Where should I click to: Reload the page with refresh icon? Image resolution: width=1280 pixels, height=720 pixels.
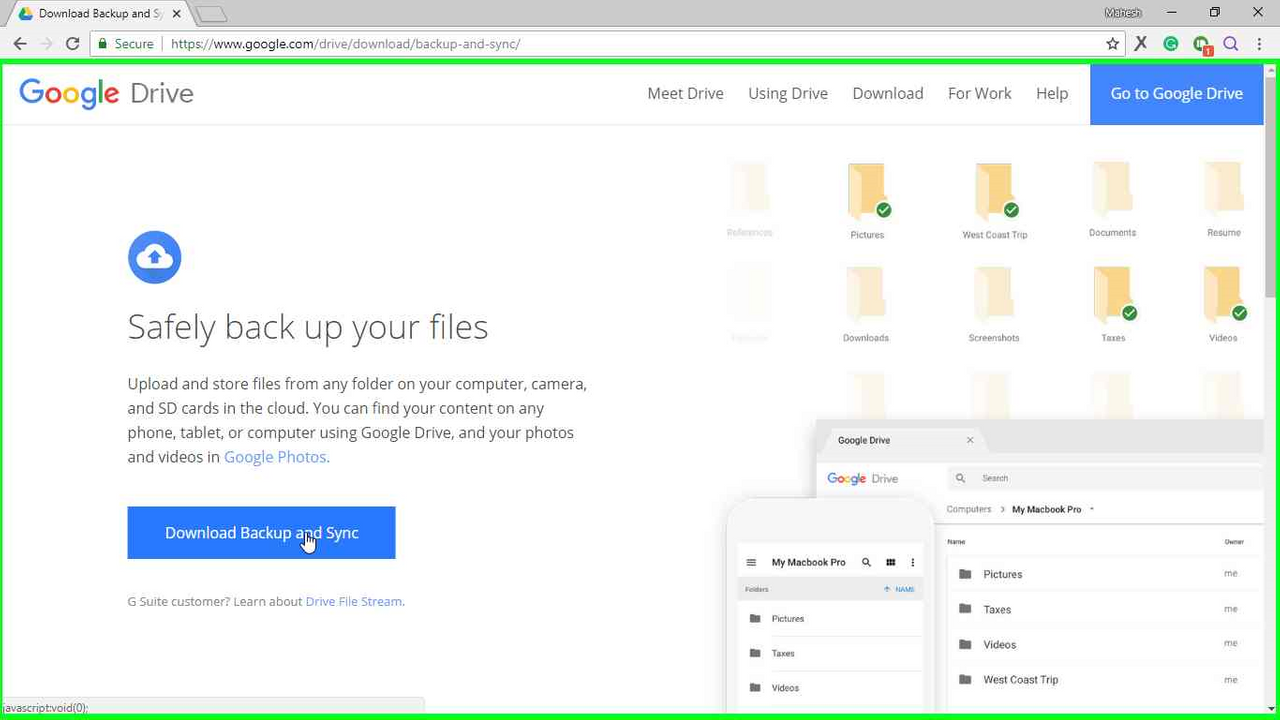click(x=72, y=44)
